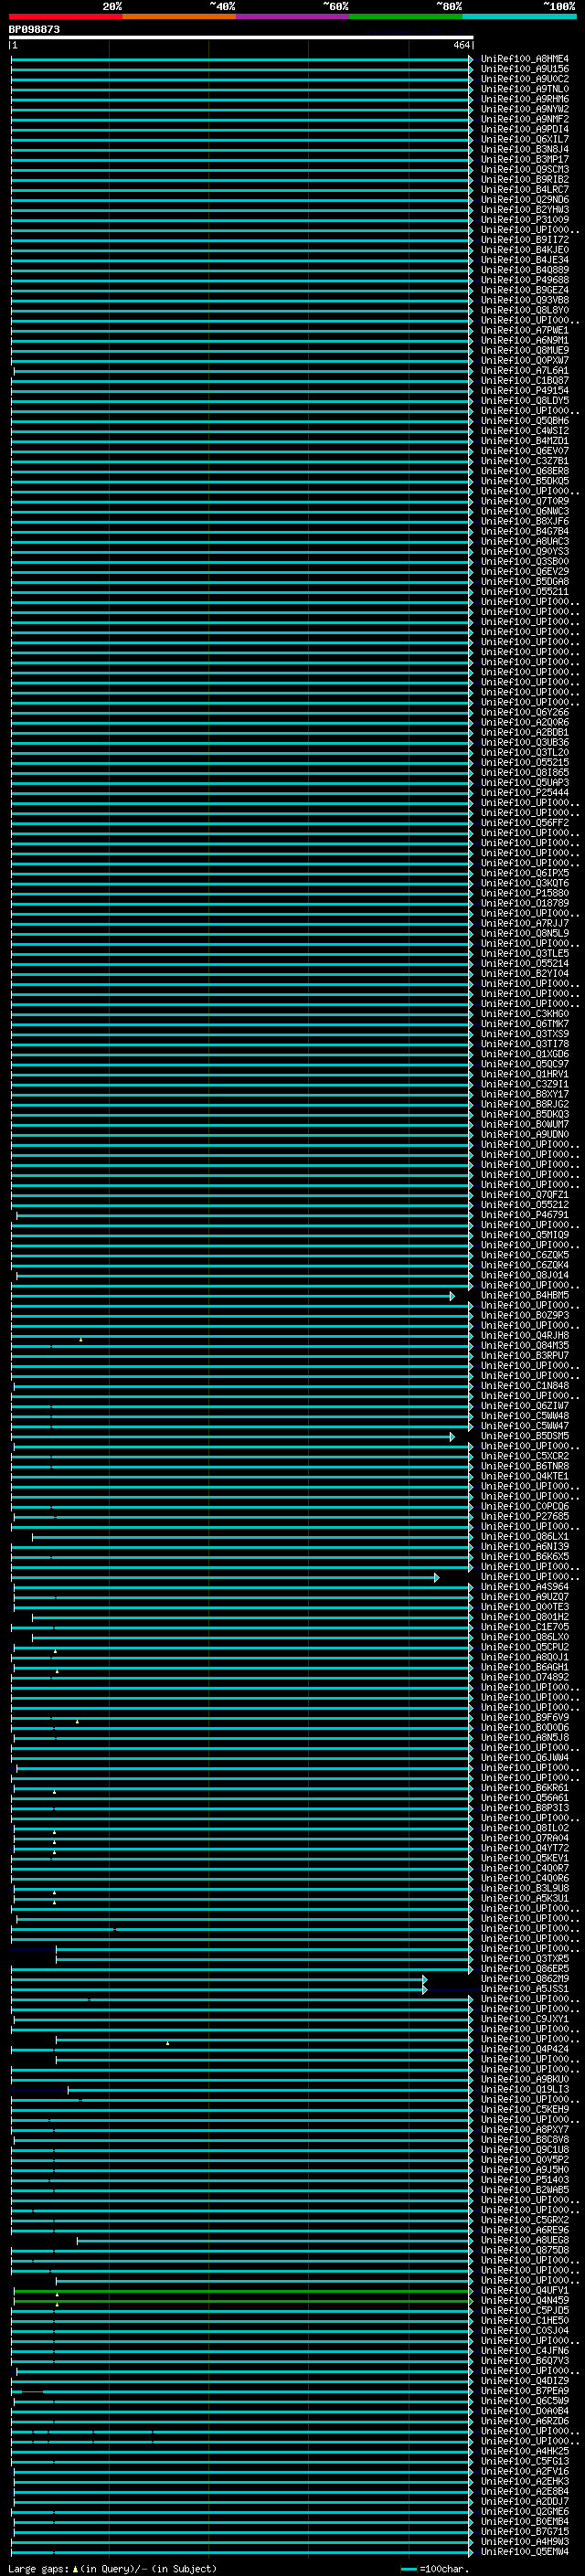The width and height of the screenshot is (585, 2576).
Task: Select the UniRef100_C6ZQK5 label
Action: 524,1255
